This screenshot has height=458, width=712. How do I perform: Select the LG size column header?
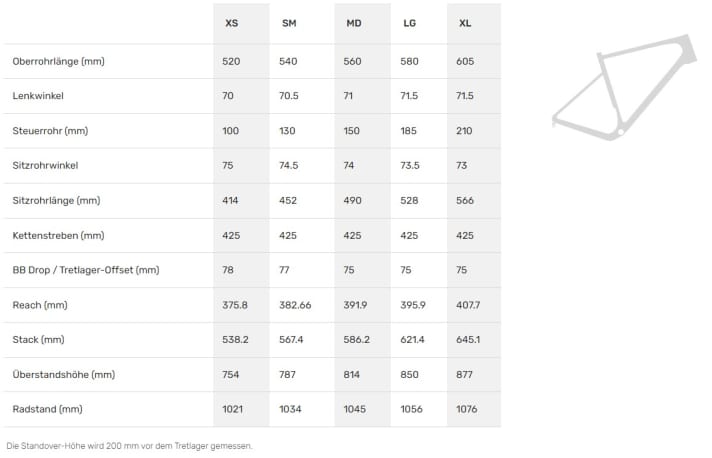(x=410, y=23)
